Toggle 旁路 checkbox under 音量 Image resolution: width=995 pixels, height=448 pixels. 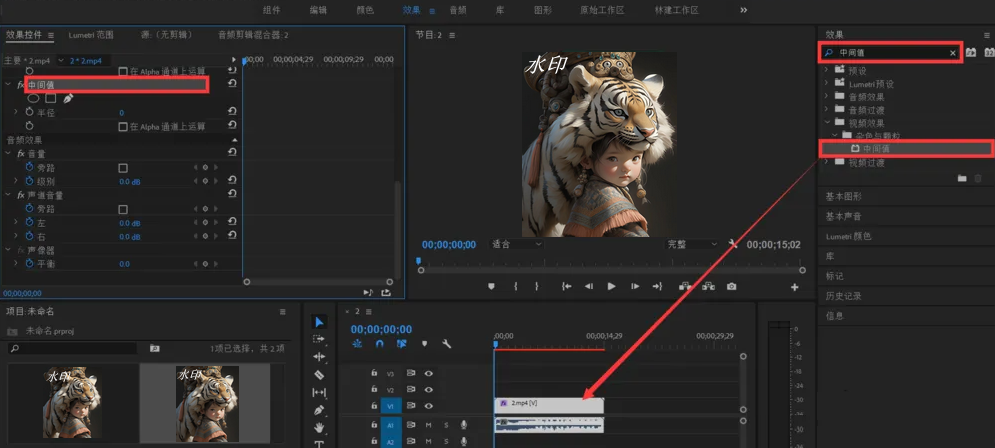pos(123,168)
